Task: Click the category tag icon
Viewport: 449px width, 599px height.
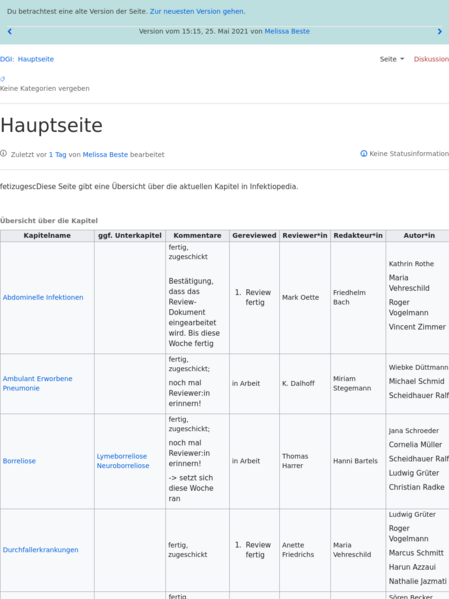Action: click(3, 79)
